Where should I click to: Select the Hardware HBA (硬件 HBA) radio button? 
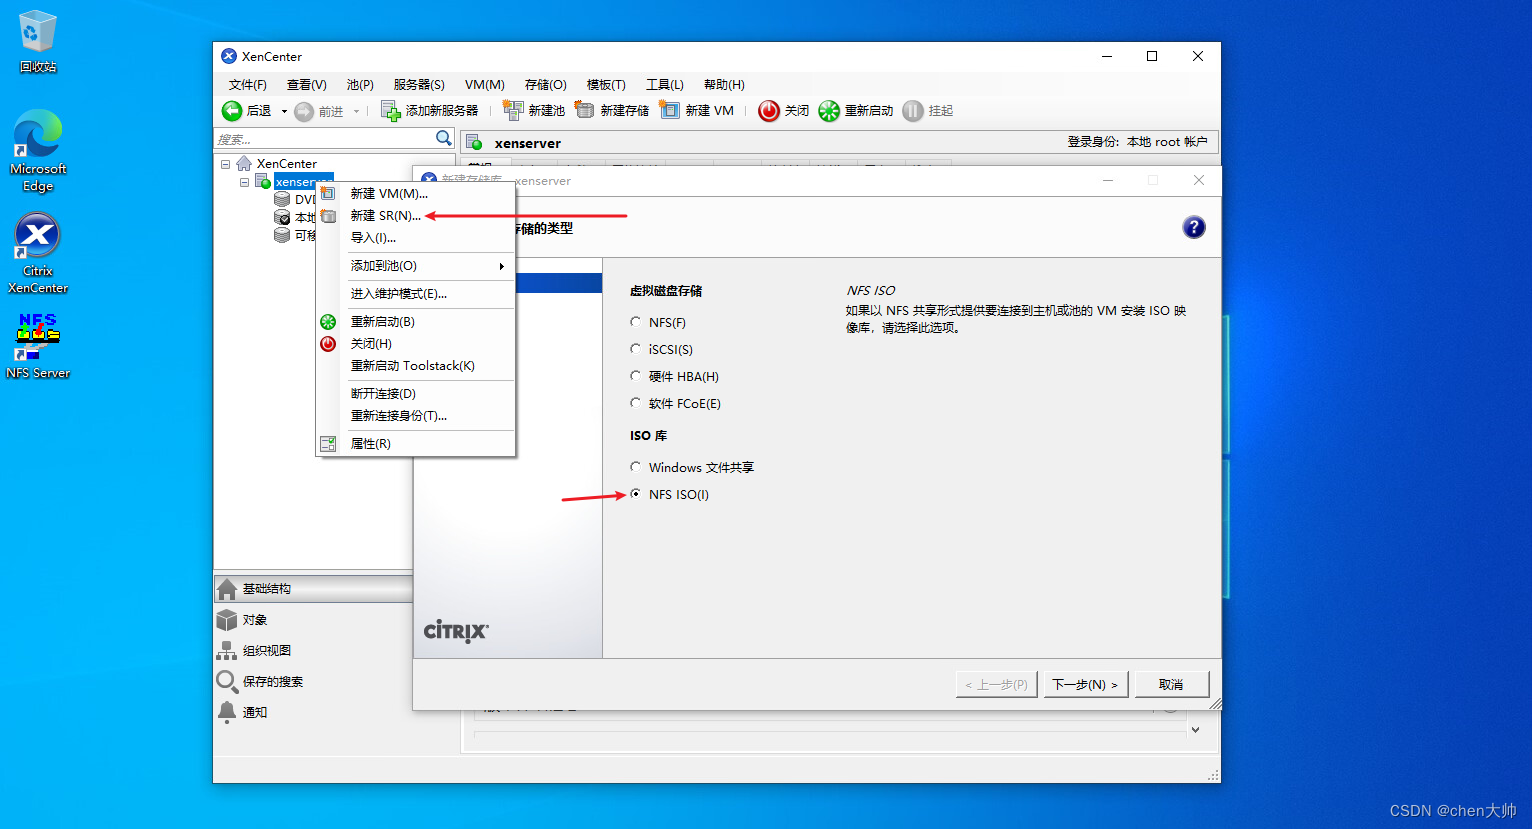(x=635, y=376)
